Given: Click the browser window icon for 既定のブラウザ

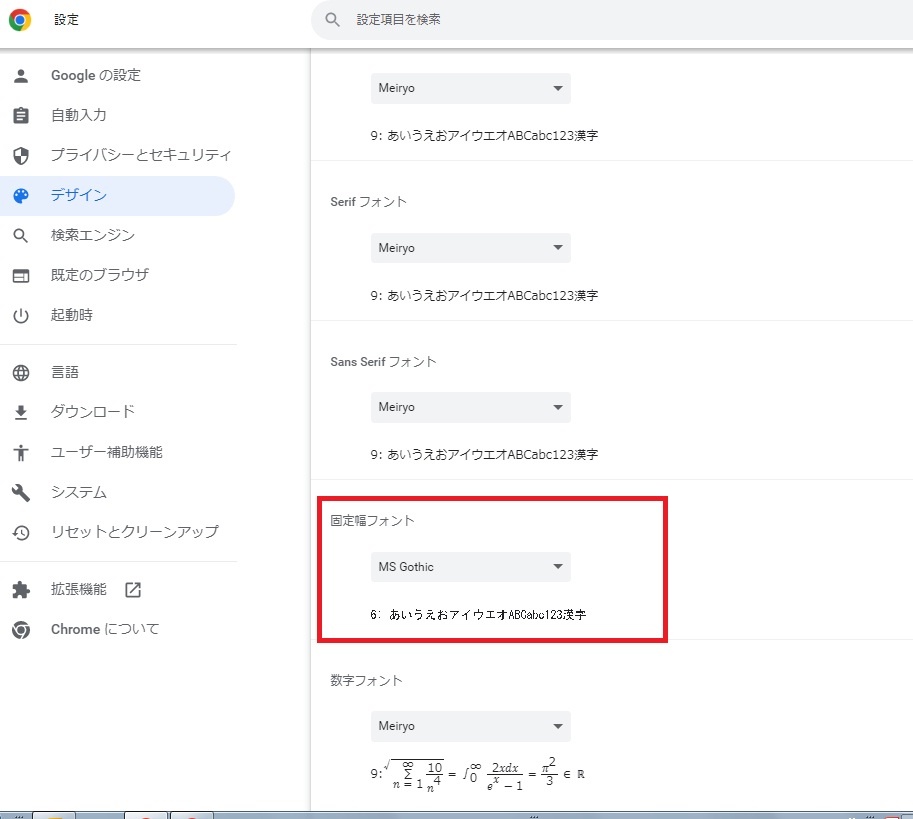Looking at the screenshot, I should click(21, 275).
